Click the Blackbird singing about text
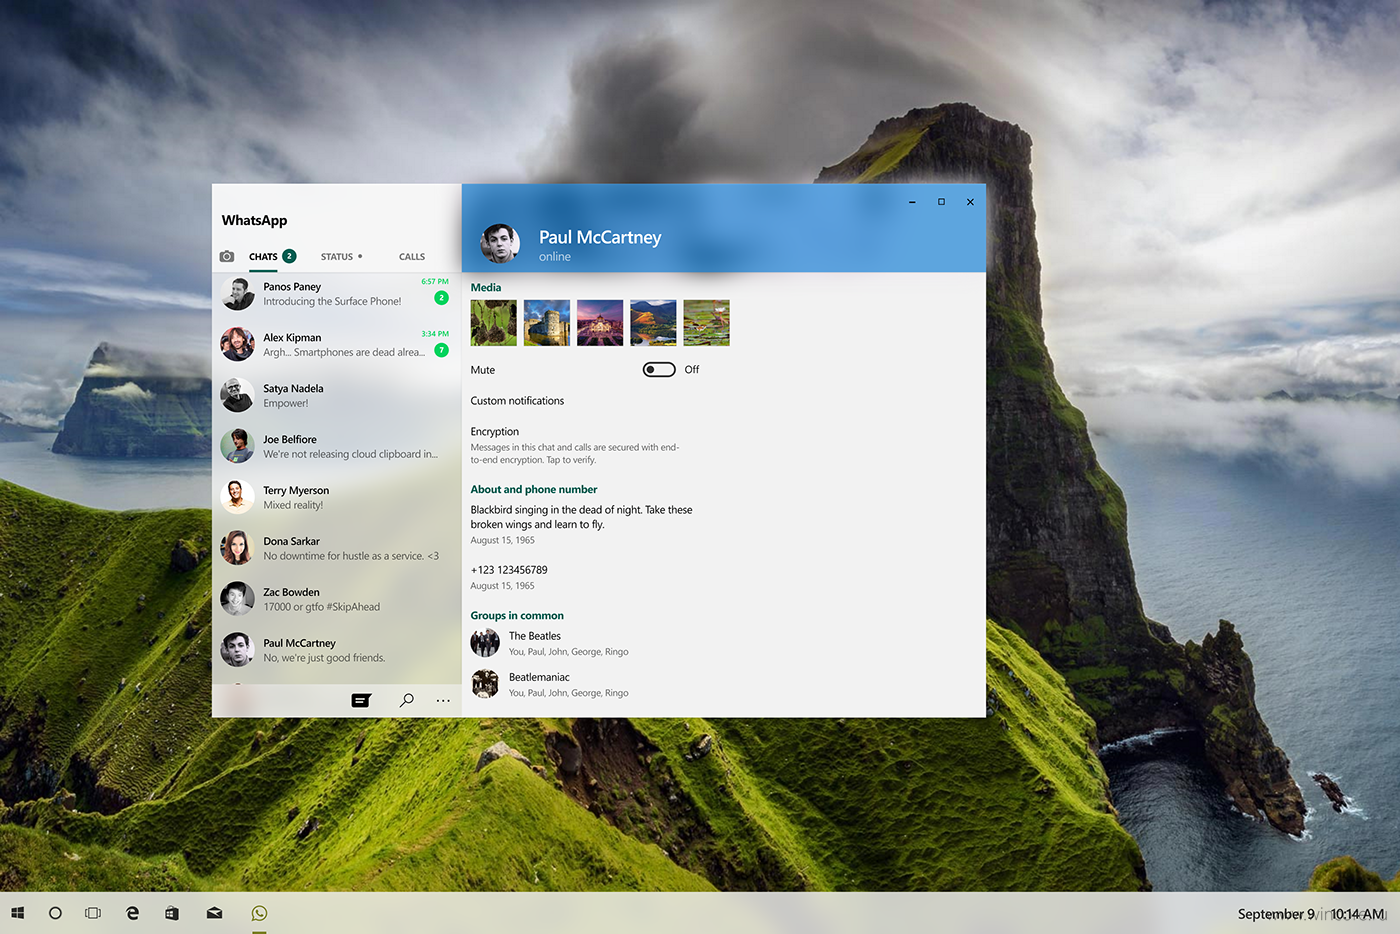1400x934 pixels. 581,517
